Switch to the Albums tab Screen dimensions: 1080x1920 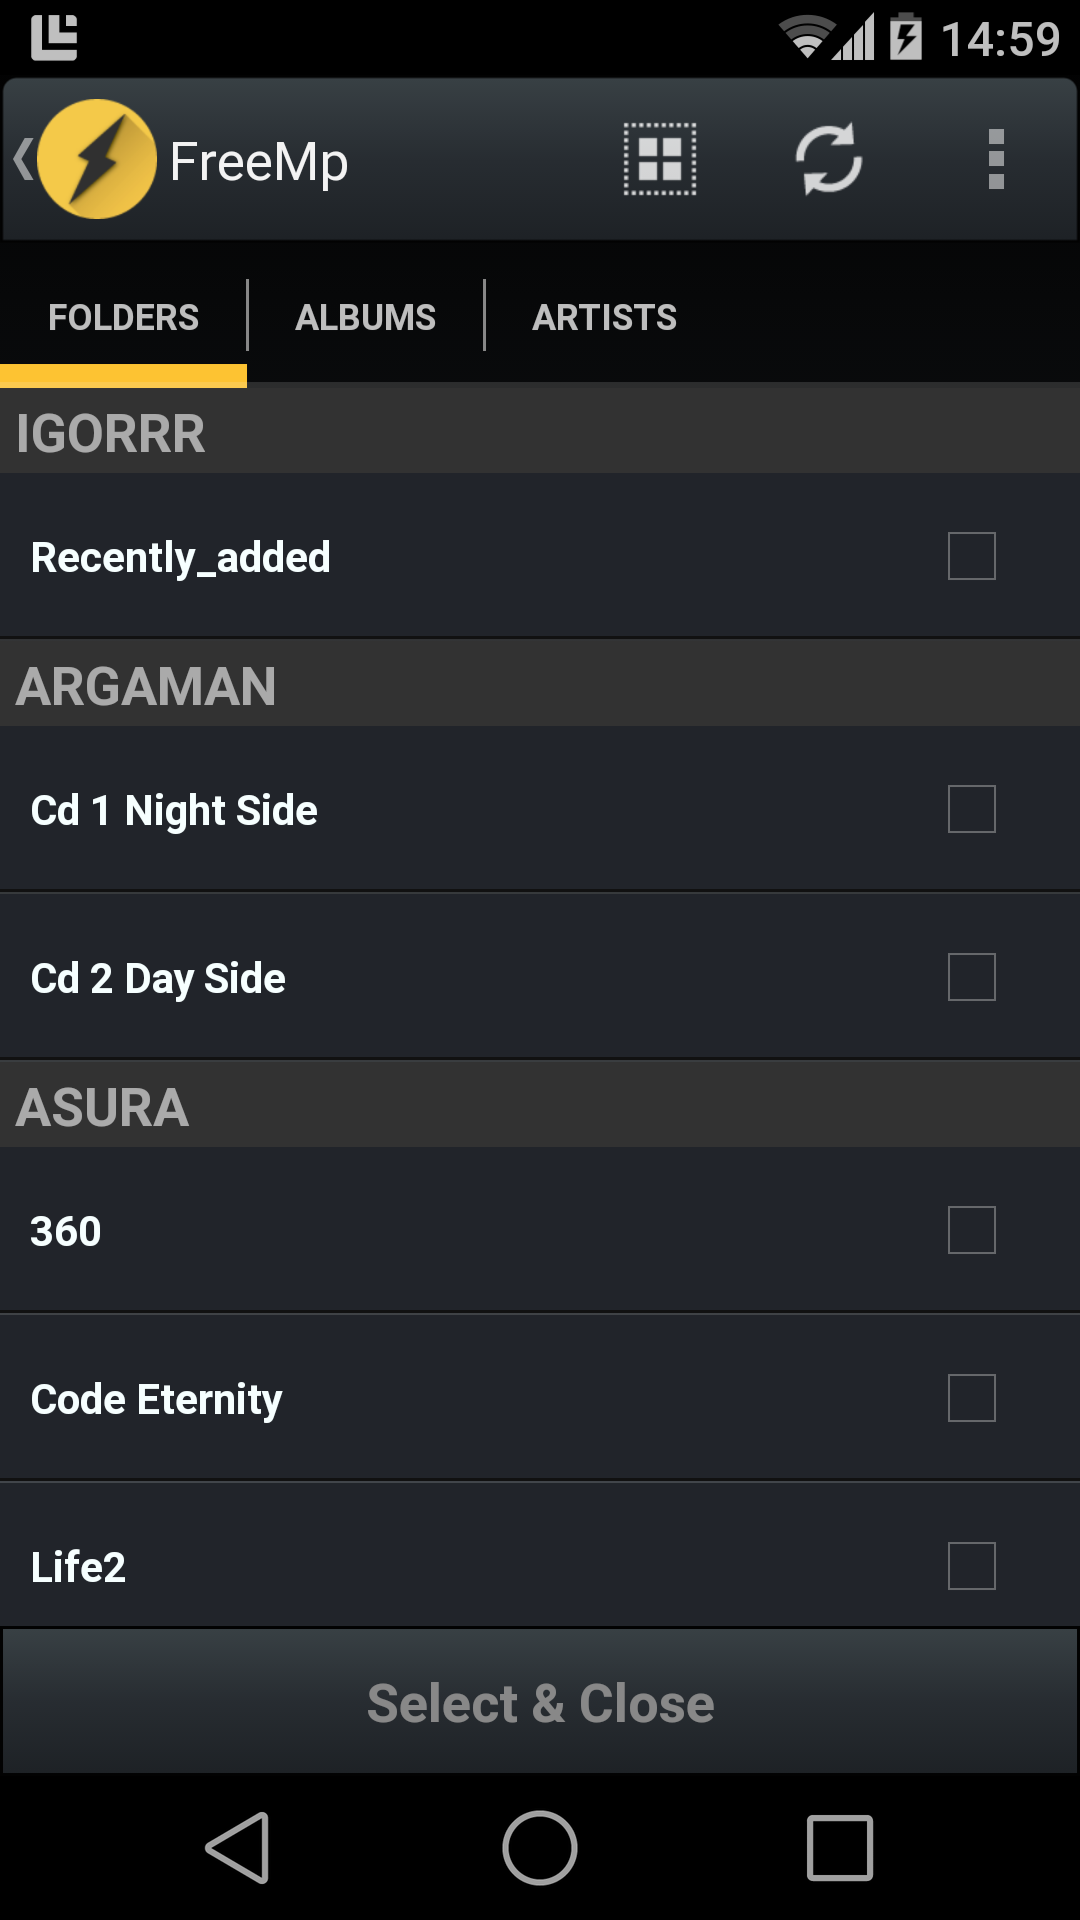(x=365, y=317)
